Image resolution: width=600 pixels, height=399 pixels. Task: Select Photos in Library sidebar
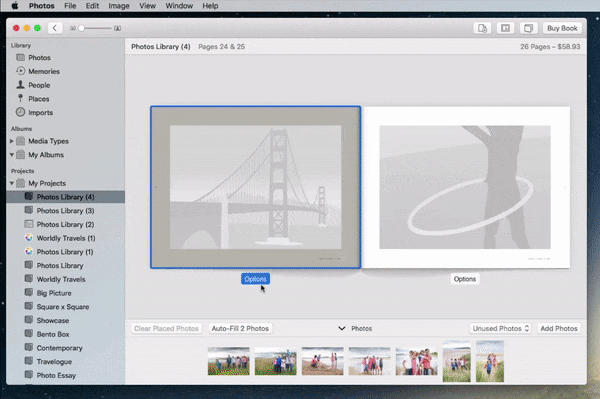[39, 57]
